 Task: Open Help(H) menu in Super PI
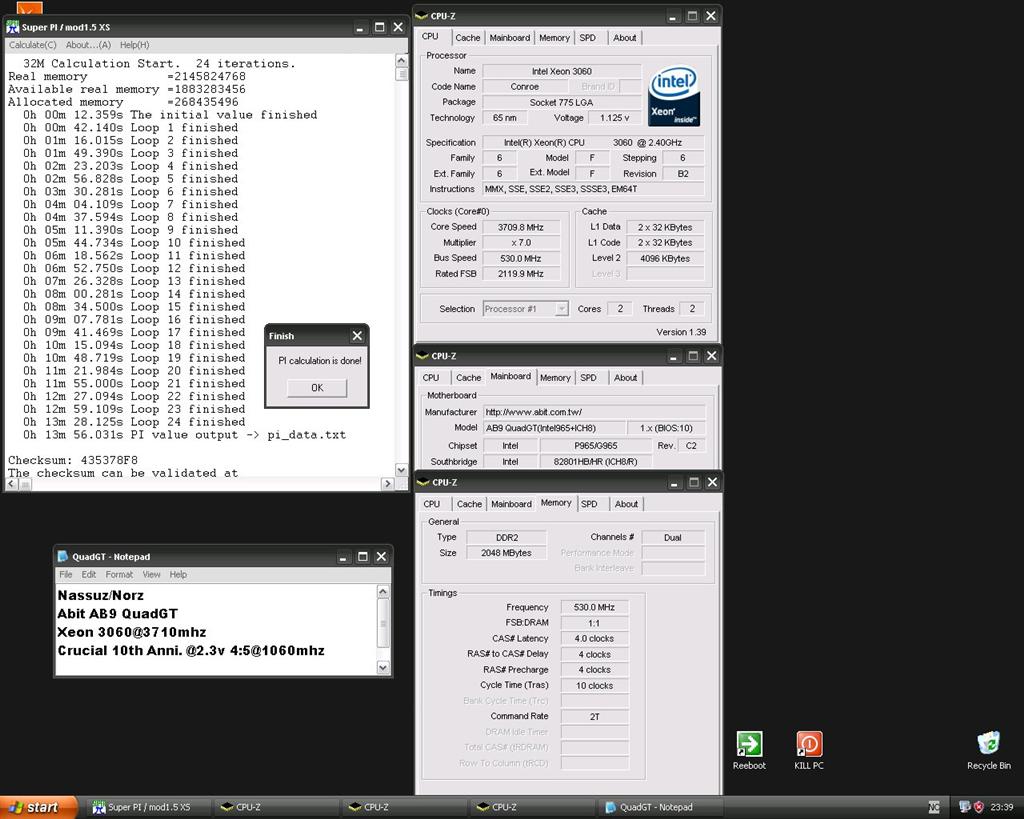(x=135, y=45)
